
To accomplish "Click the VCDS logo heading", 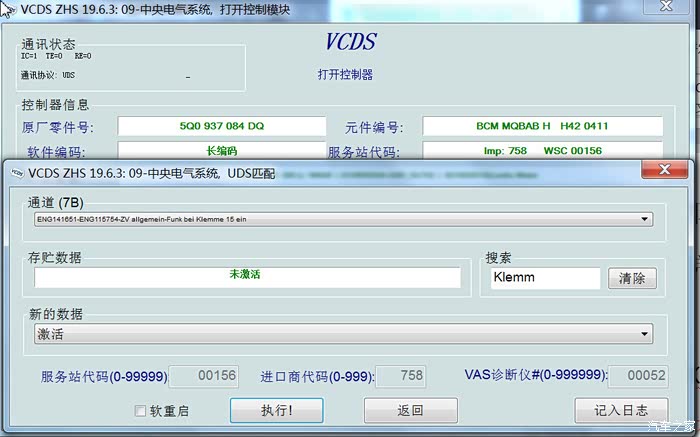I will [351, 44].
